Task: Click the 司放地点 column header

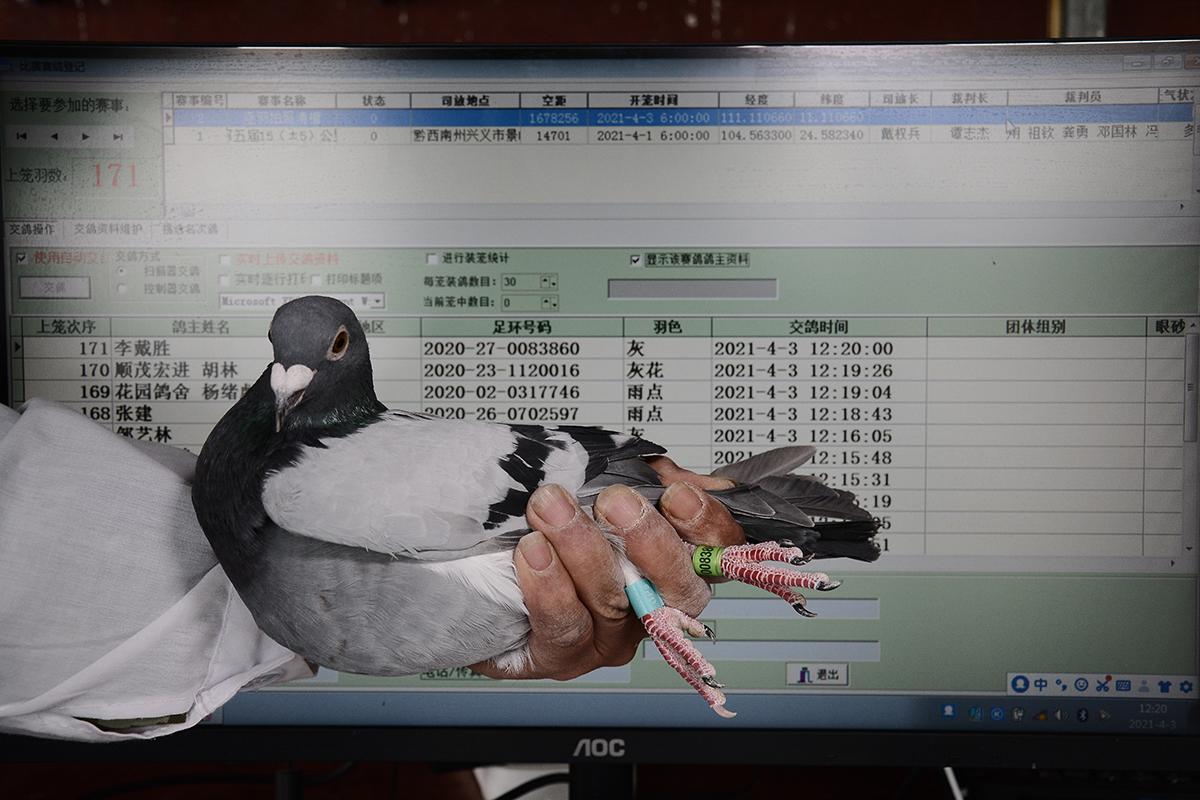Action: click(465, 100)
